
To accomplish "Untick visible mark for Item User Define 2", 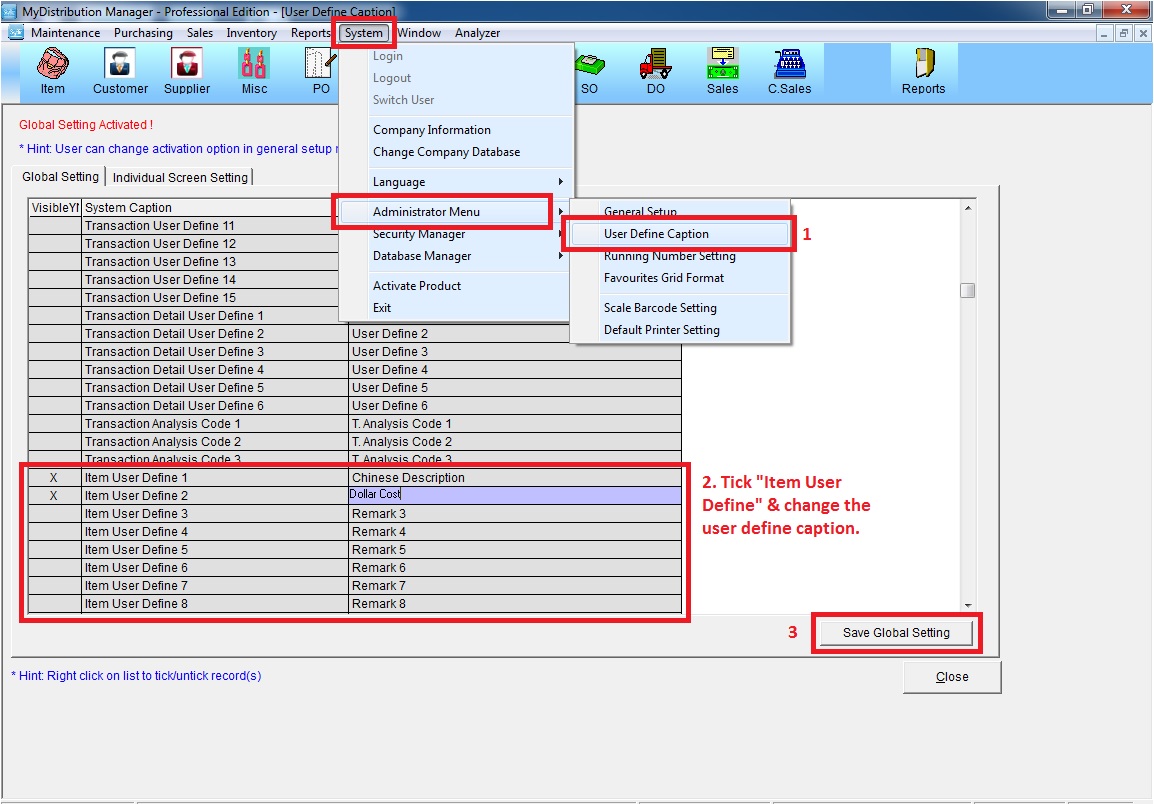I will [54, 496].
